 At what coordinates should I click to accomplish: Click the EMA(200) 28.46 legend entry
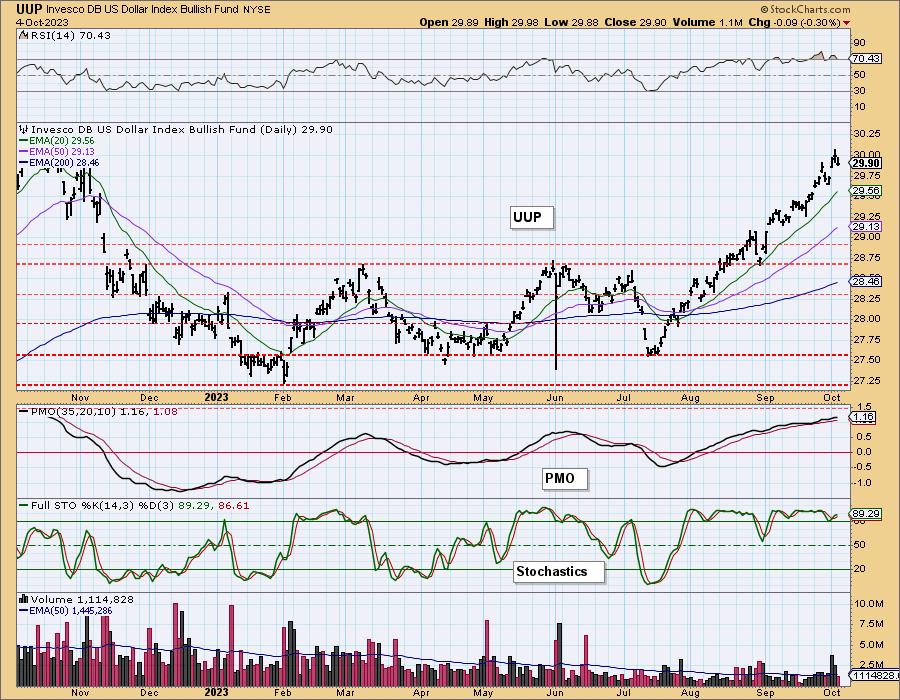[x=59, y=162]
